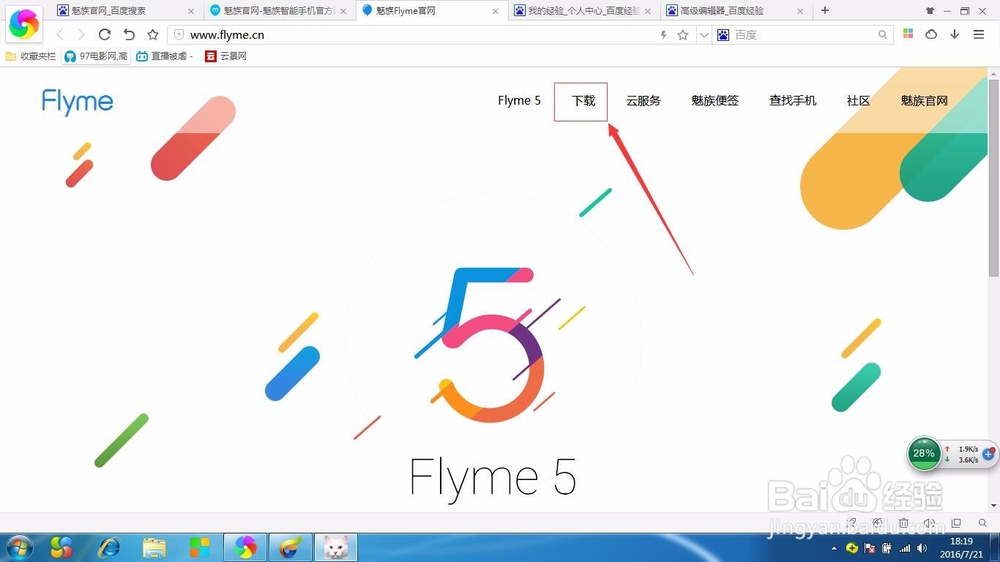Open 魅族便签 nav link
The image size is (1000, 562).
(x=715, y=101)
